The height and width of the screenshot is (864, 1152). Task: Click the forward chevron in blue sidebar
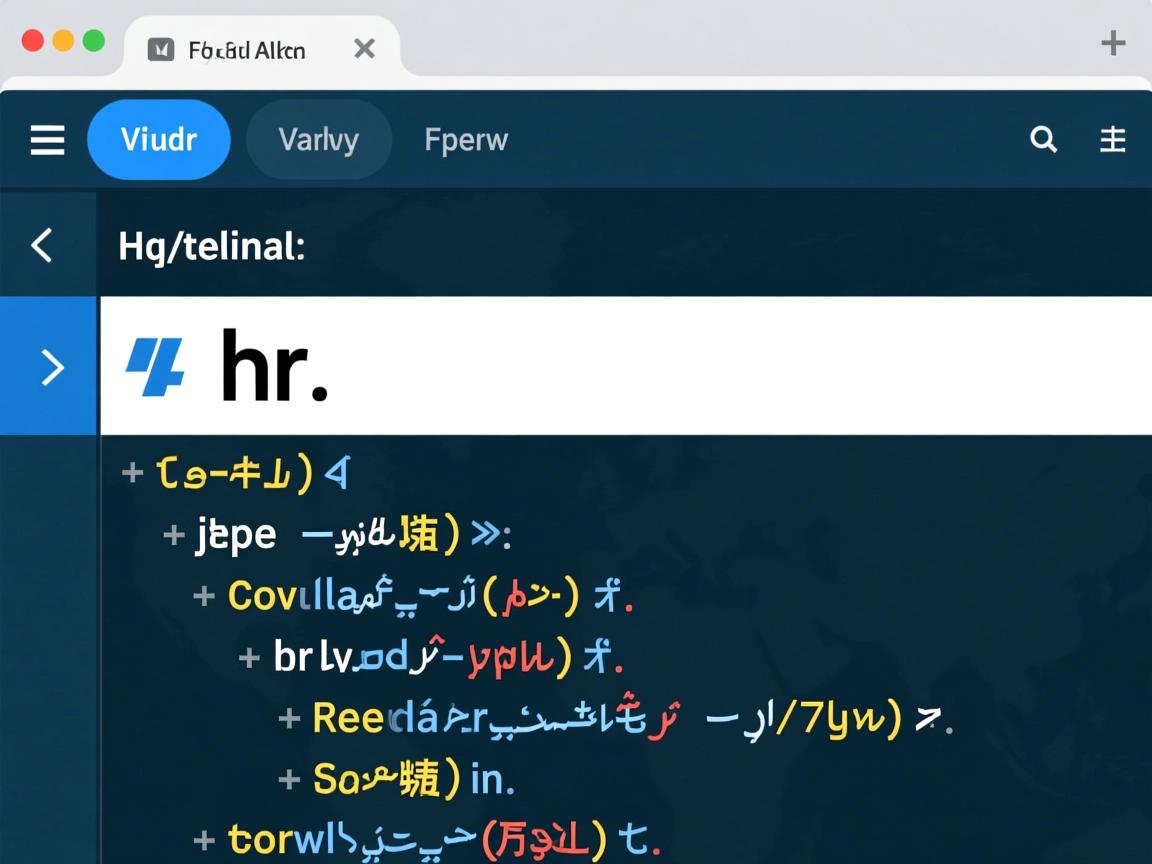(x=51, y=368)
